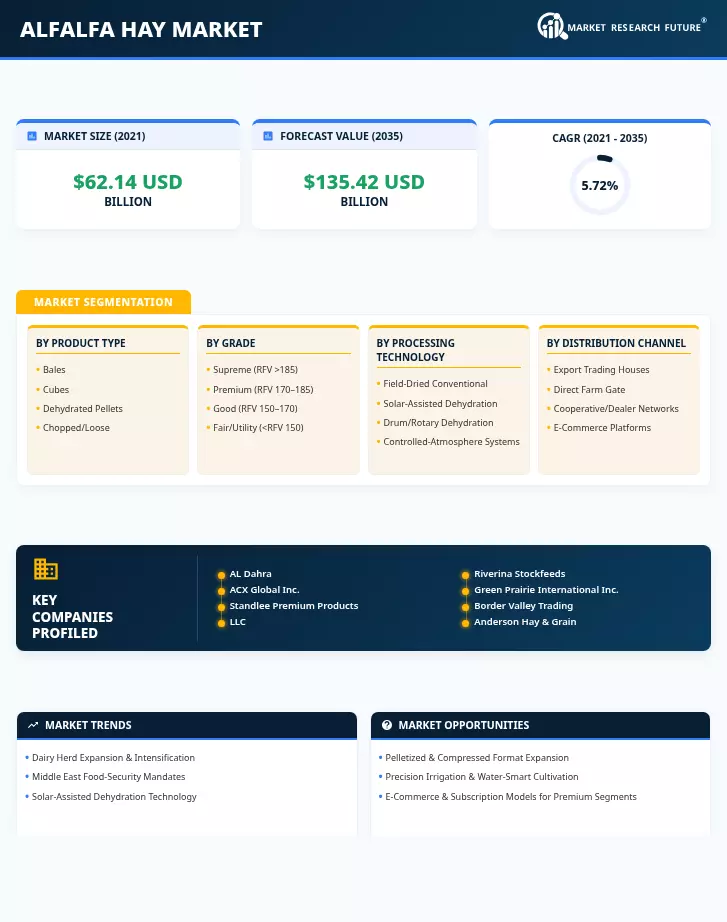Click Solar-Assisted Dehydration Technology trend

tap(114, 797)
